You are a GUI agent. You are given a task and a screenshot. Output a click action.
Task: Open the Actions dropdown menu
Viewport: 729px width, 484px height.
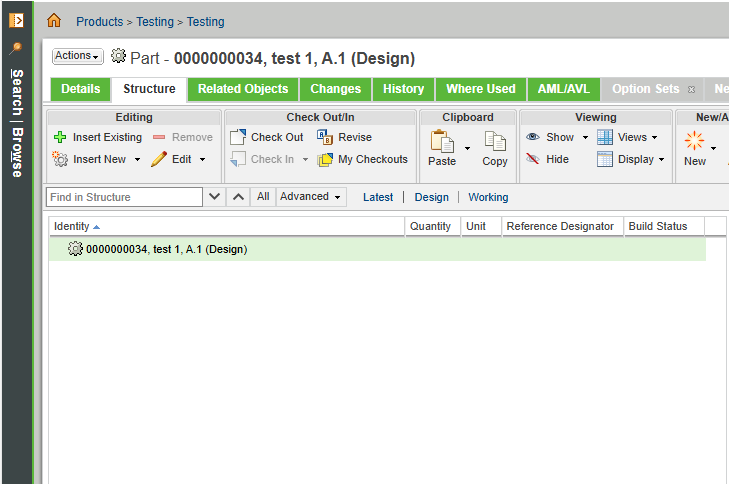click(78, 57)
